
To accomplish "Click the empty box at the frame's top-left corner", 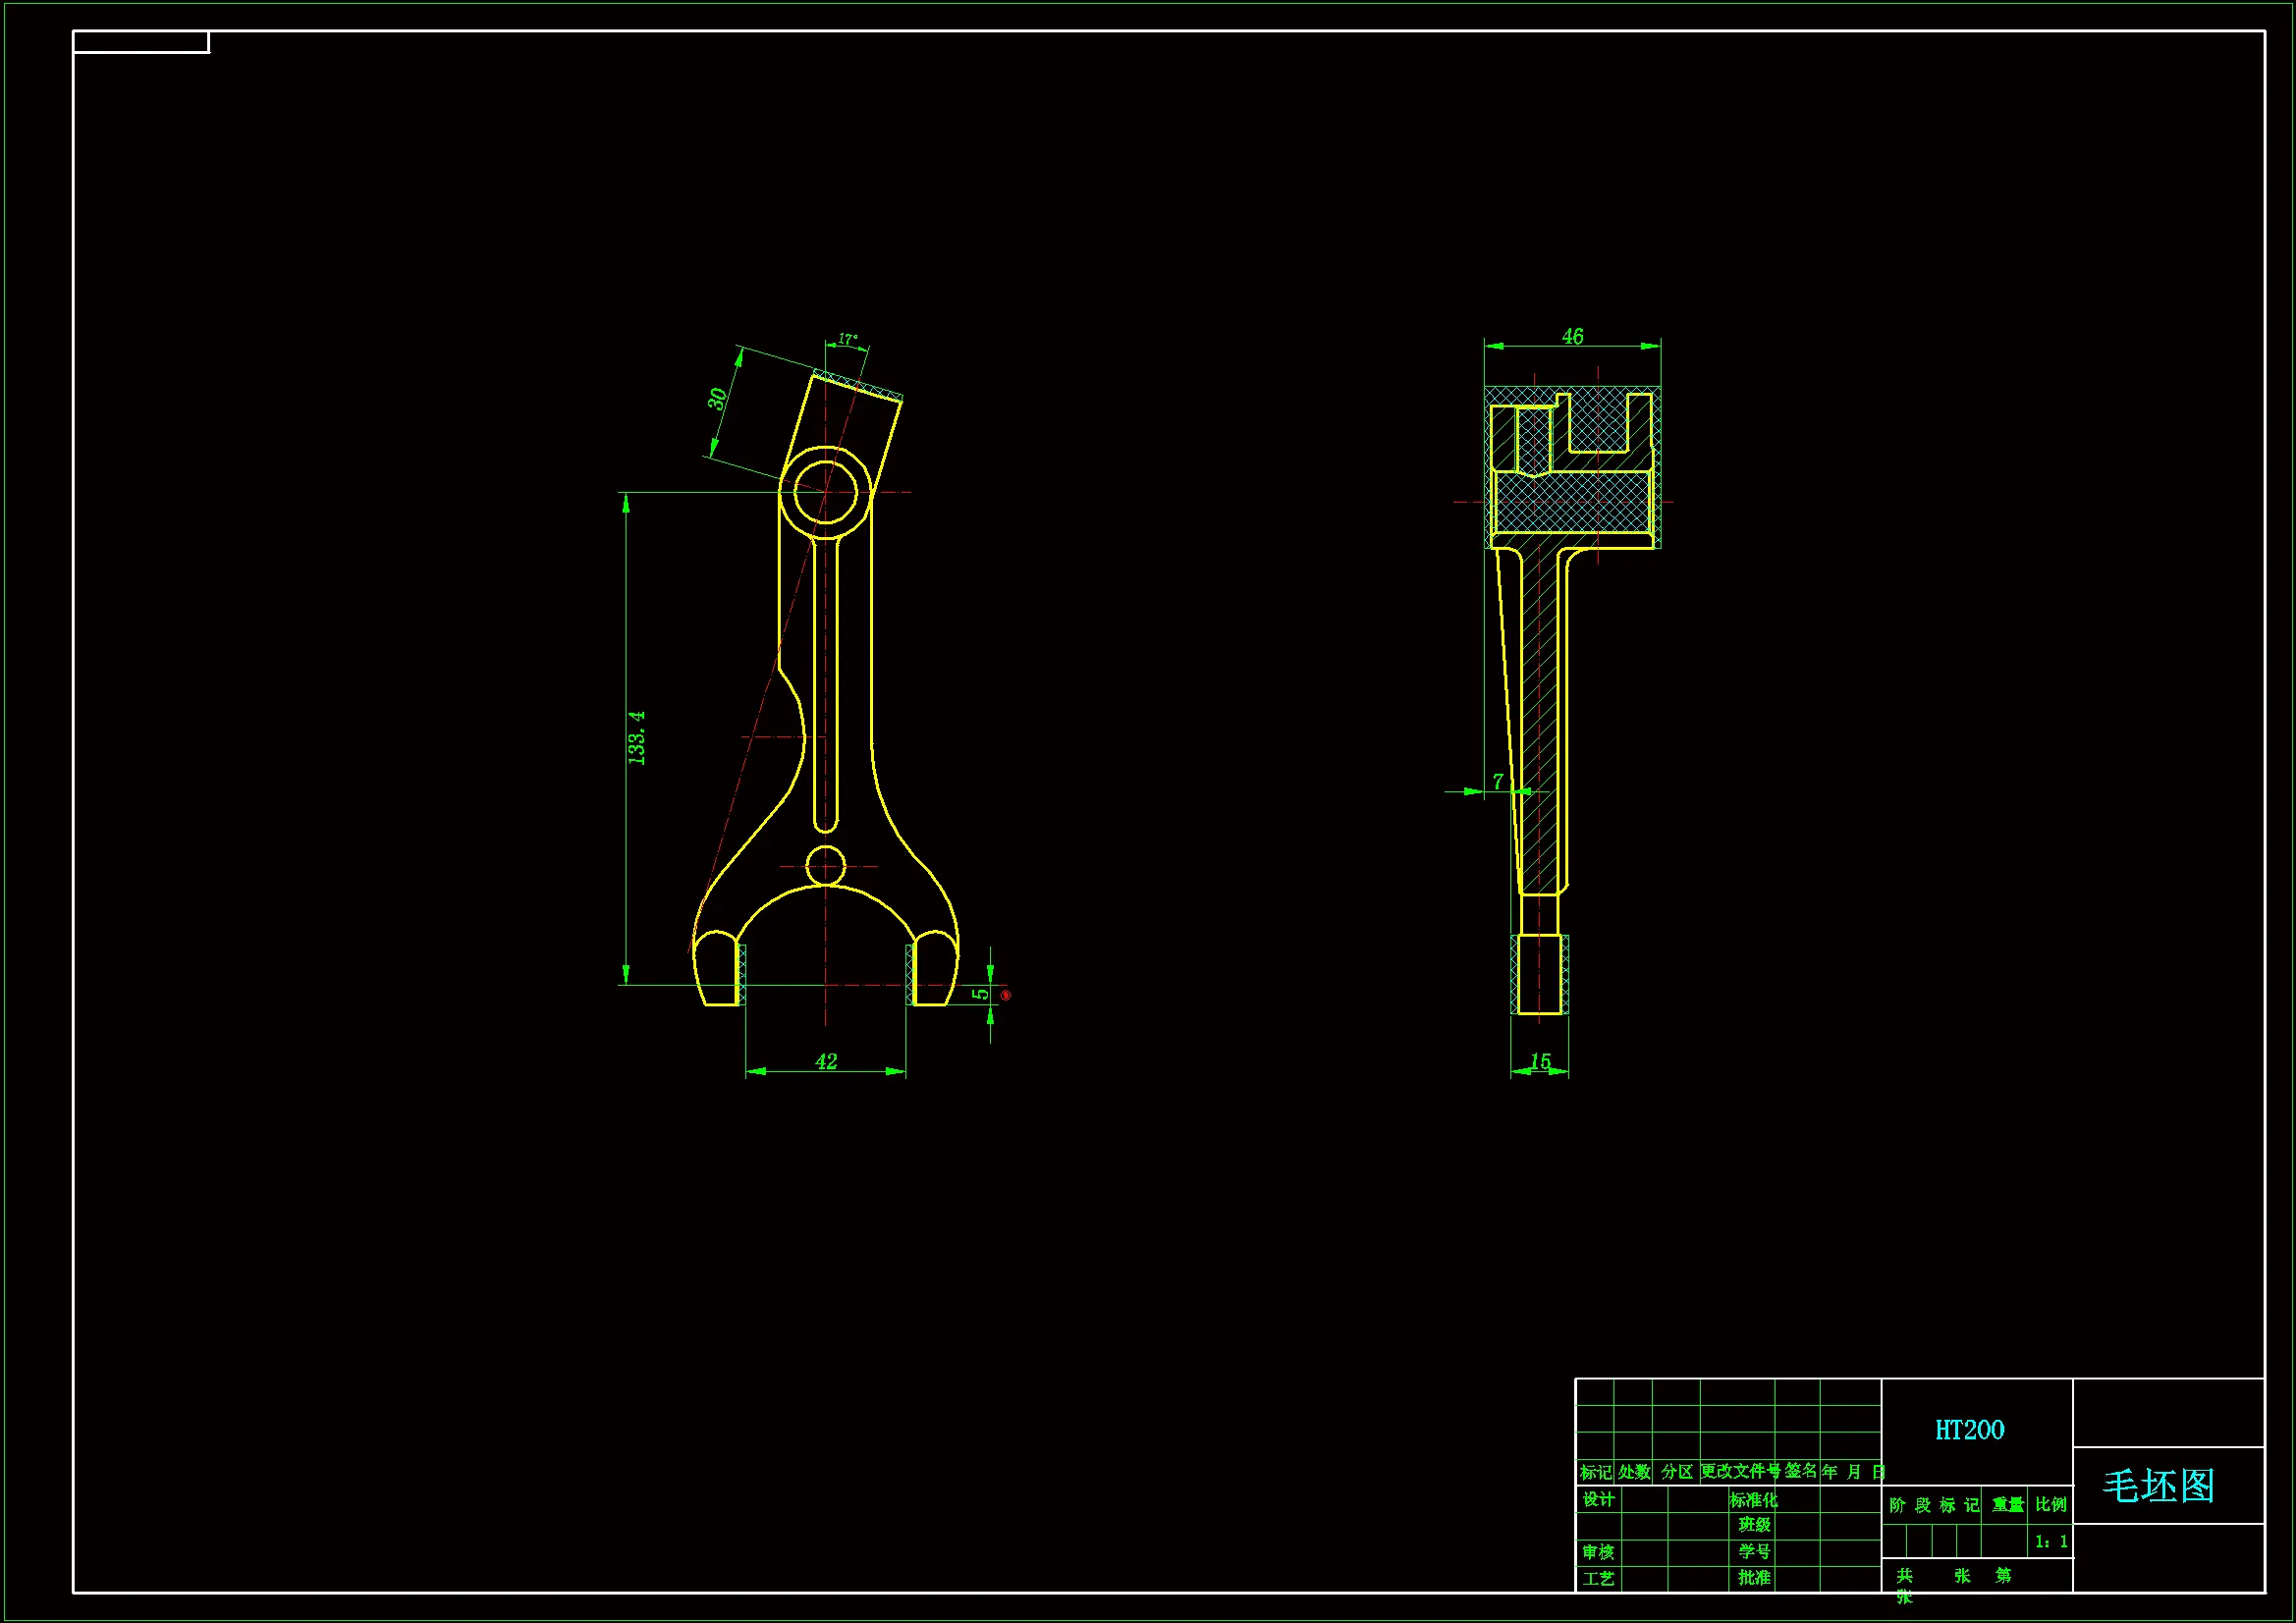I will 141,42.
